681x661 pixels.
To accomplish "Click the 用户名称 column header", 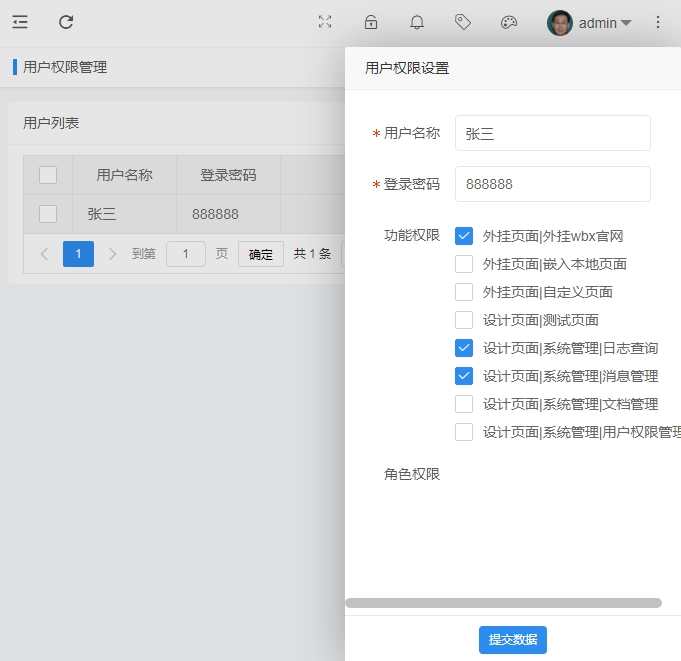I will [x=124, y=175].
